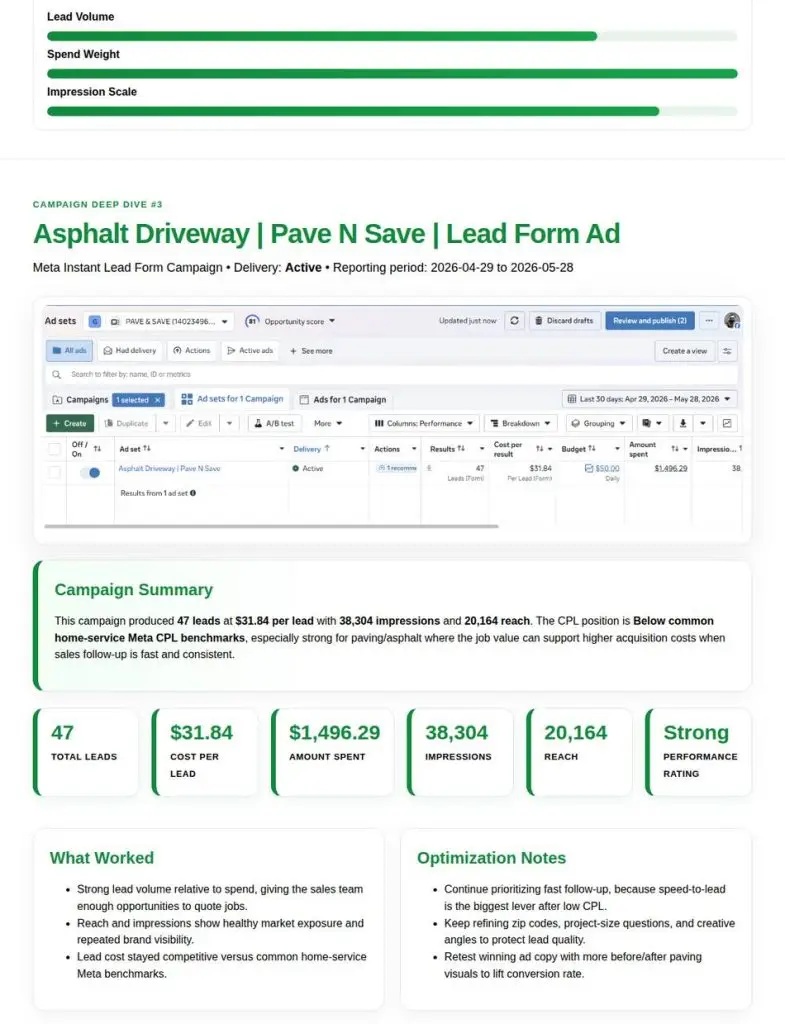Click the Lead Volume progress bar

click(x=392, y=36)
